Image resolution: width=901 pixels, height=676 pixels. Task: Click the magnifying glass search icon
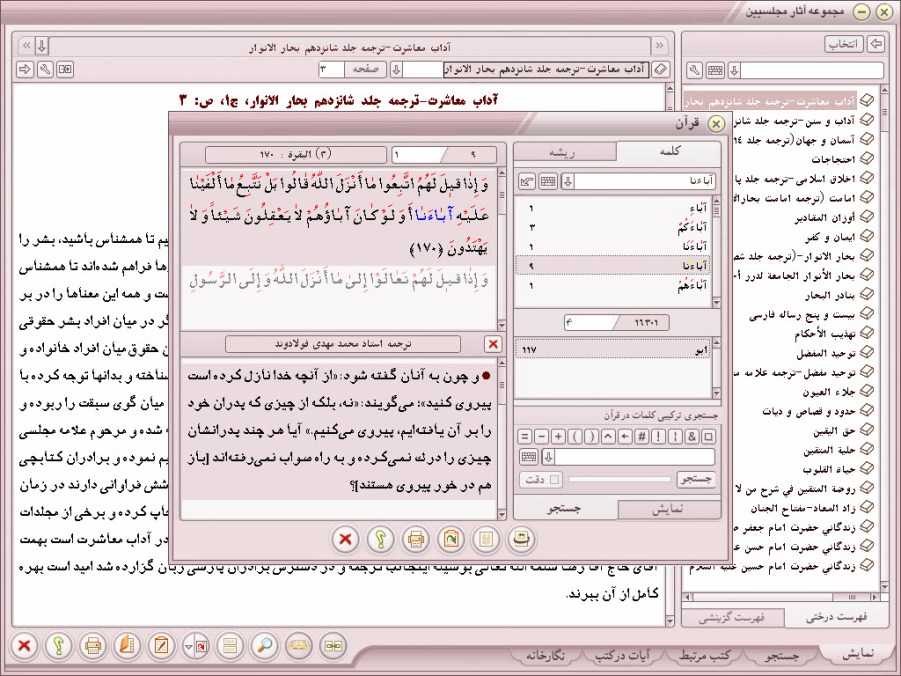click(x=264, y=646)
